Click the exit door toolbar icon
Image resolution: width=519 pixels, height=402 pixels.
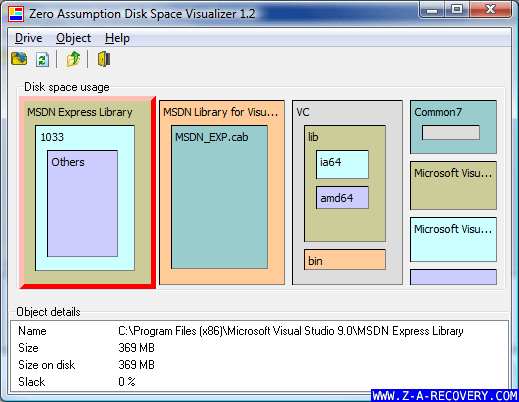pyautogui.click(x=104, y=59)
